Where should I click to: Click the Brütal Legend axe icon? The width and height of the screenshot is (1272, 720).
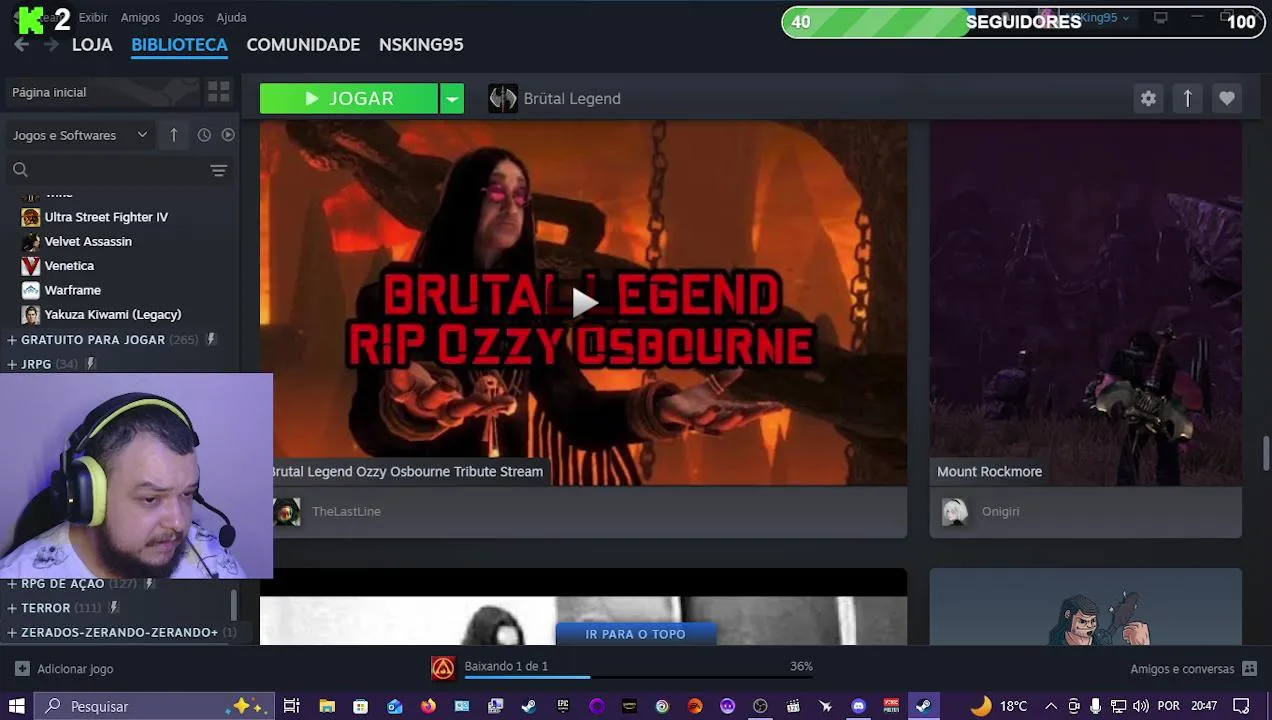pos(503,98)
